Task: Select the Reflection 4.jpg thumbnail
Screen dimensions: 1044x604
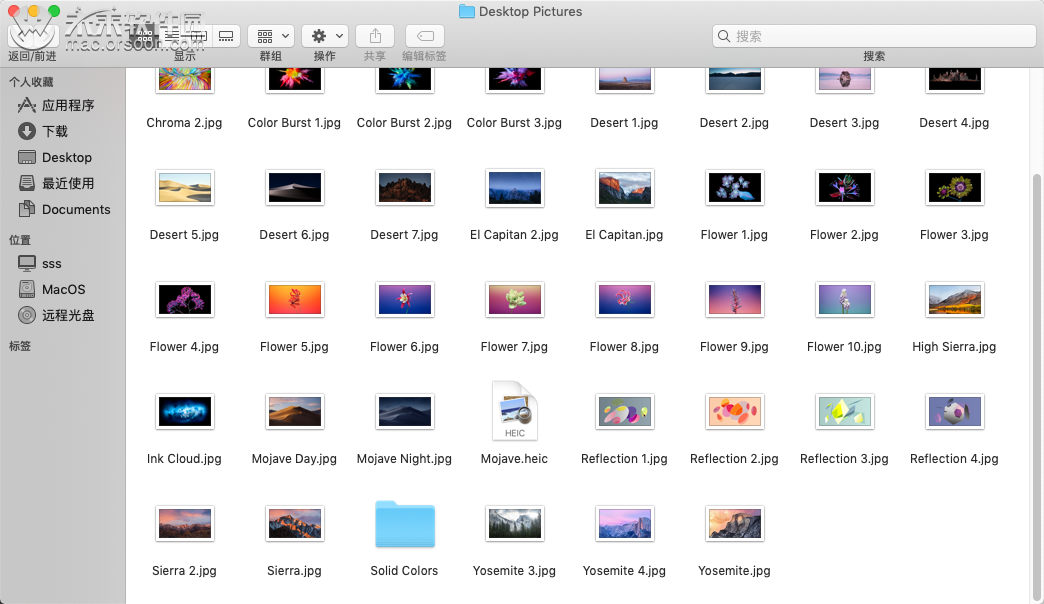Action: pos(954,411)
